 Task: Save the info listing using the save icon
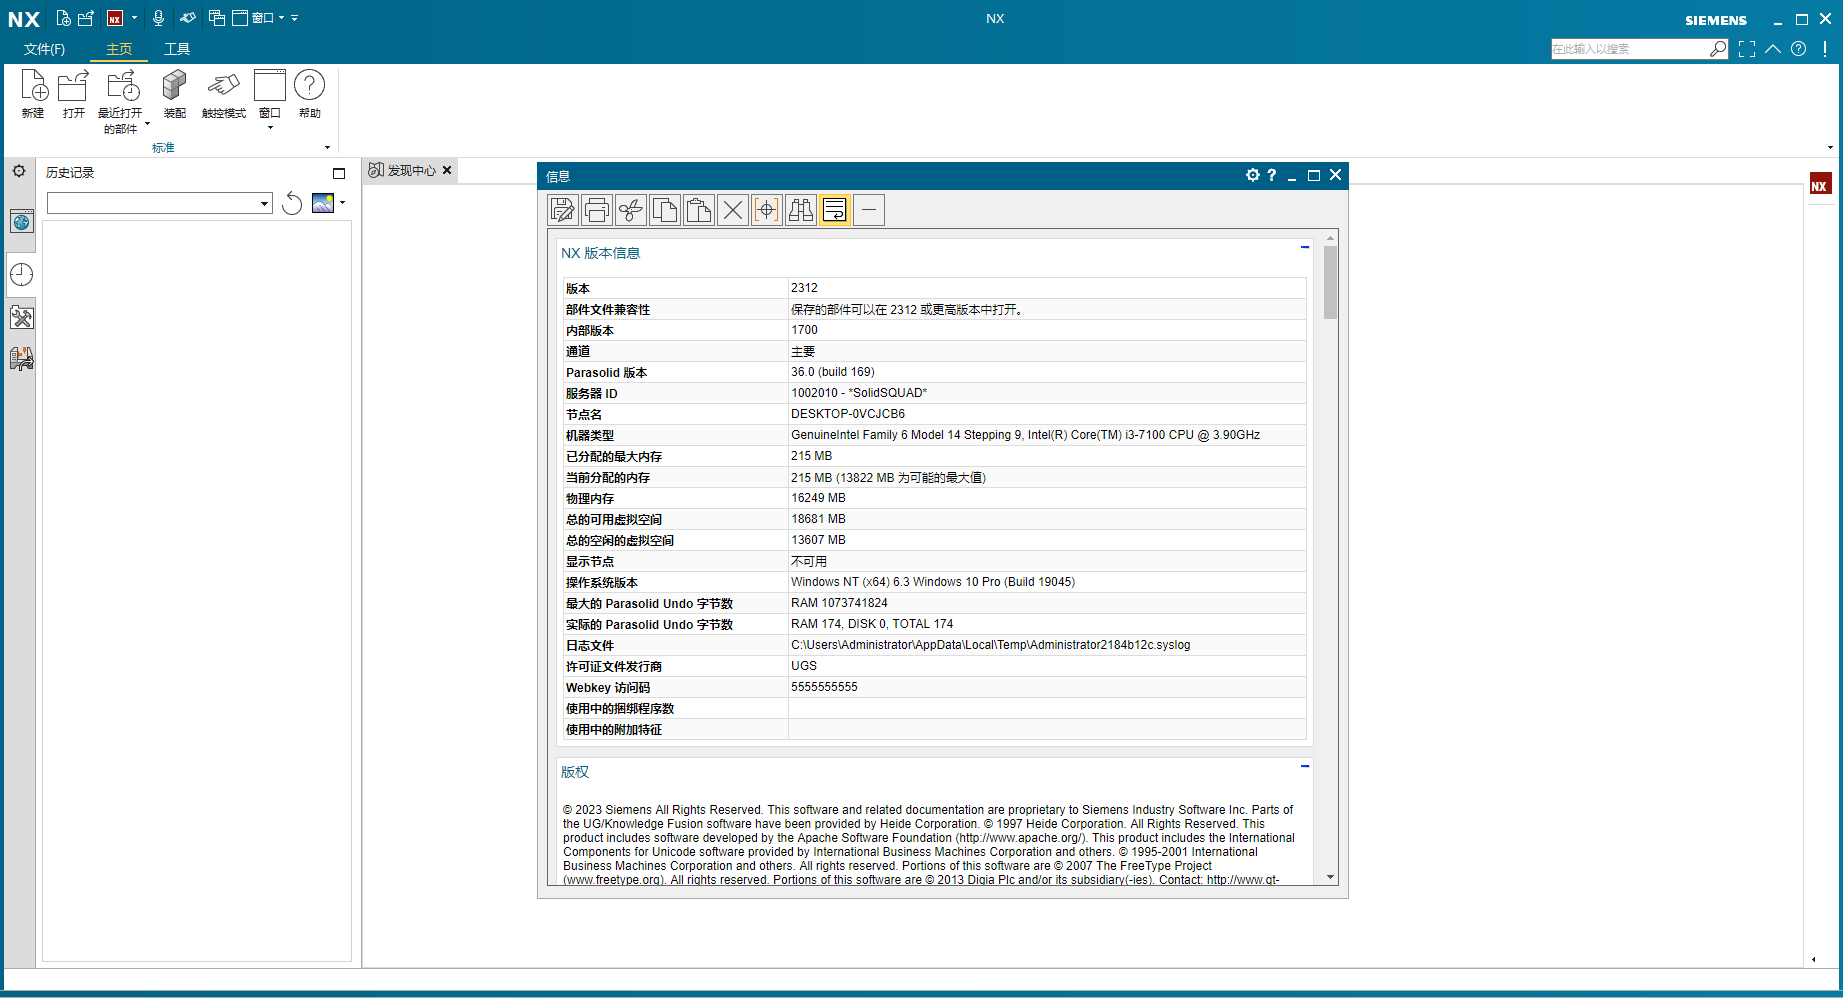(x=563, y=209)
